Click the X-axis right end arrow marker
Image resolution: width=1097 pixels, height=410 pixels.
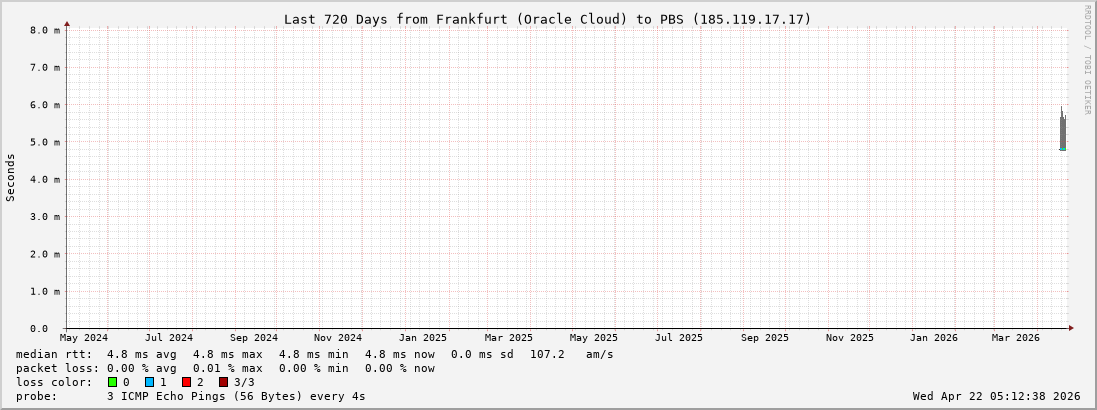pyautogui.click(x=1071, y=327)
